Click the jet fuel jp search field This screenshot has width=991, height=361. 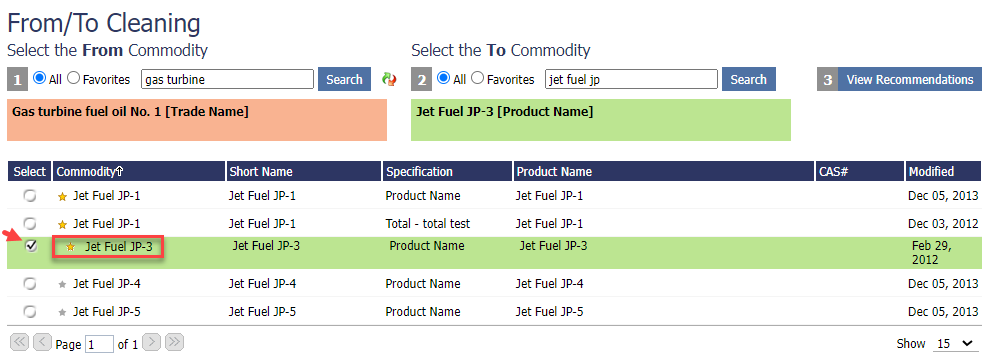click(631, 80)
